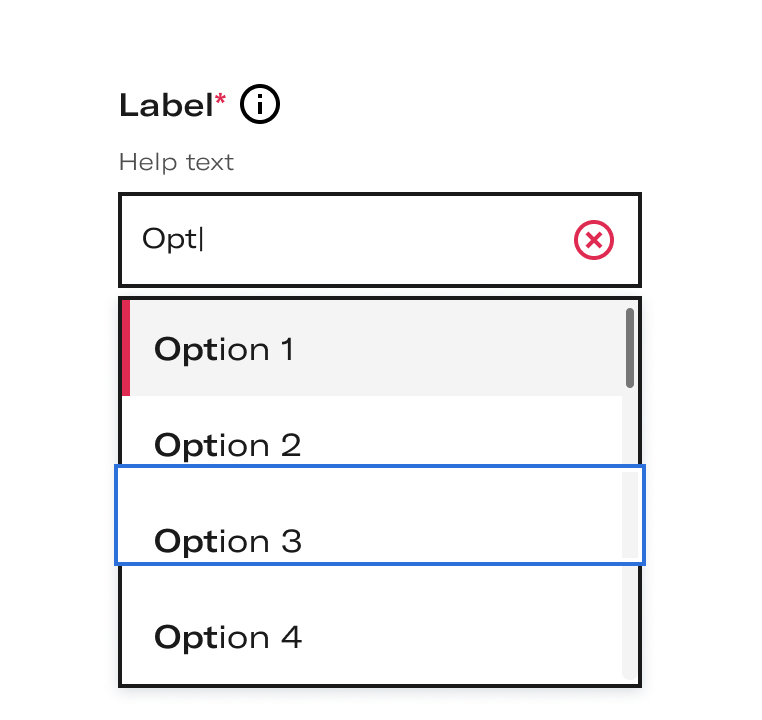
Task: Clear the input with the red X icon
Action: (x=593, y=240)
